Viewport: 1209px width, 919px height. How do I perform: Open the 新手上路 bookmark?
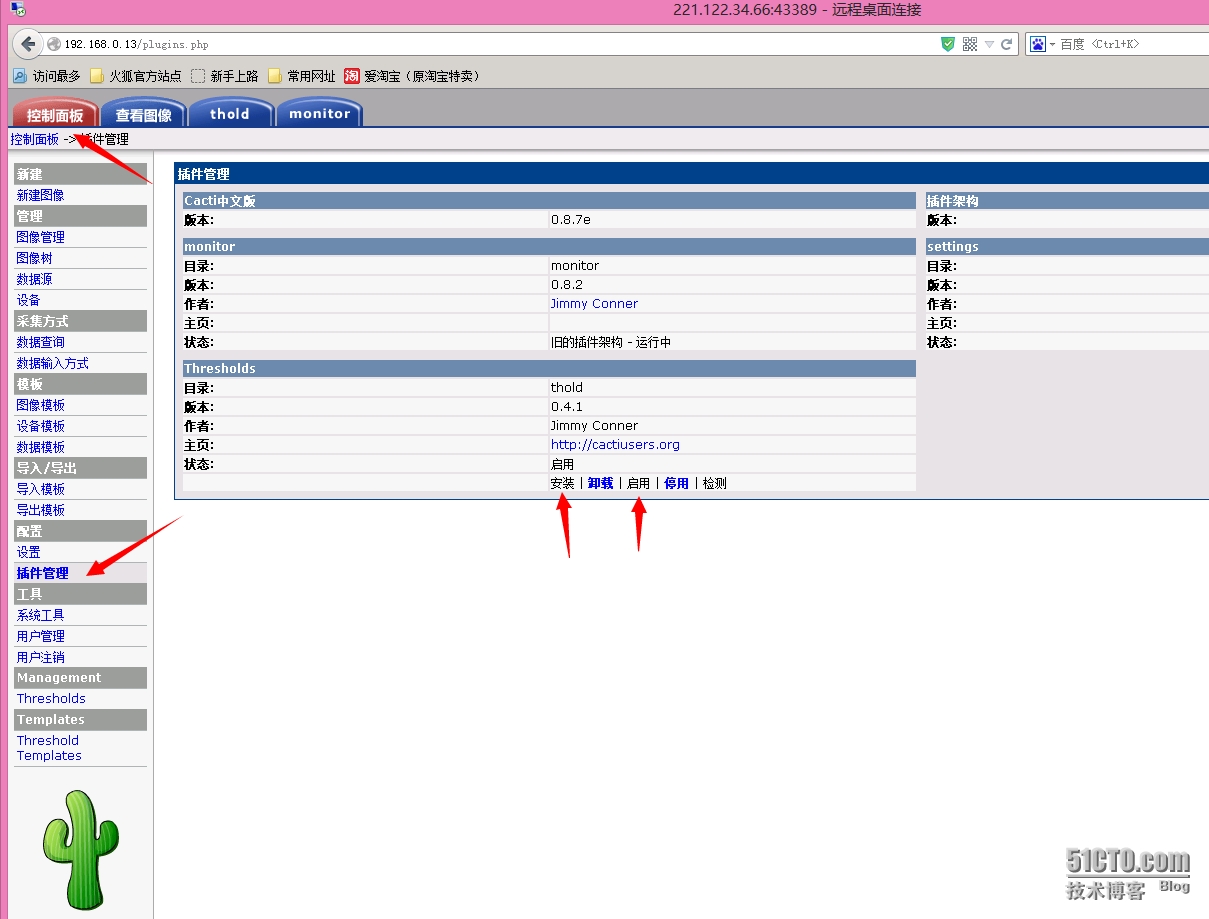(225, 76)
